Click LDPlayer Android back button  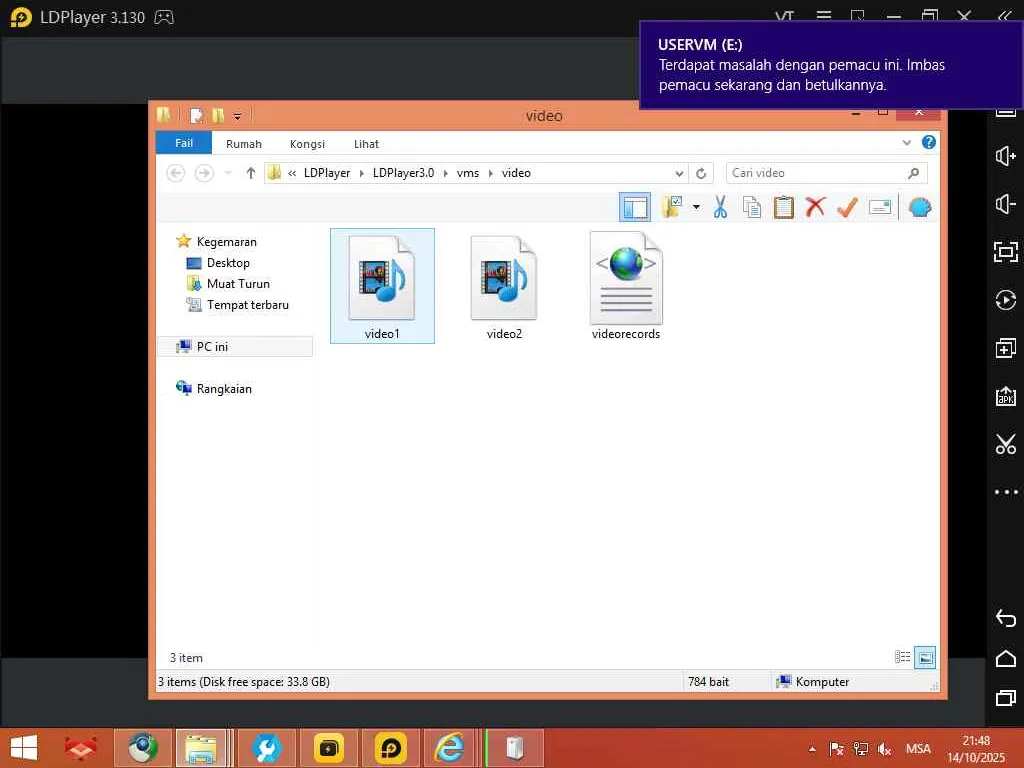click(x=1005, y=618)
